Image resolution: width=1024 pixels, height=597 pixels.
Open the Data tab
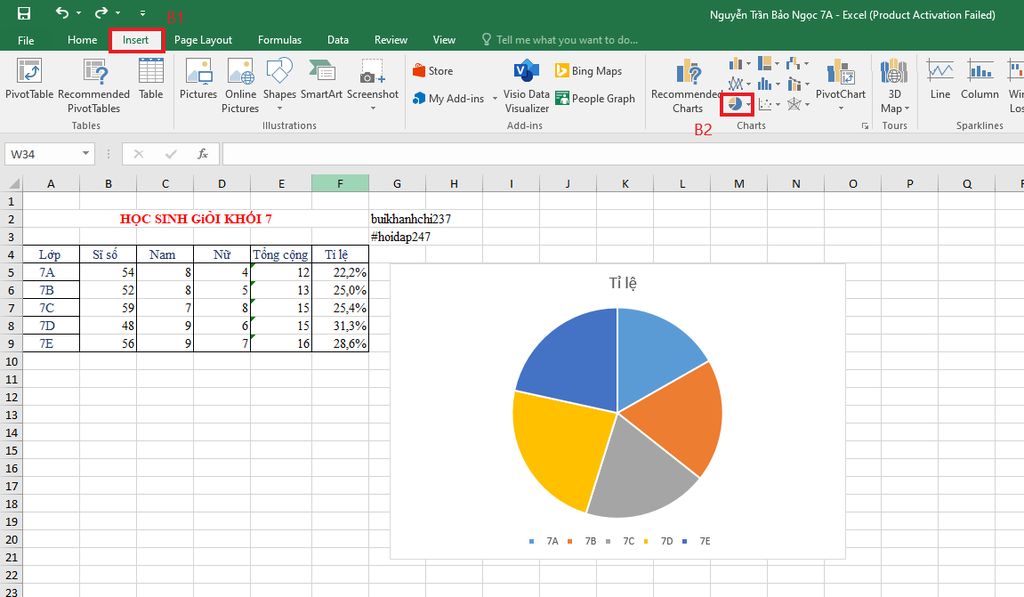338,40
